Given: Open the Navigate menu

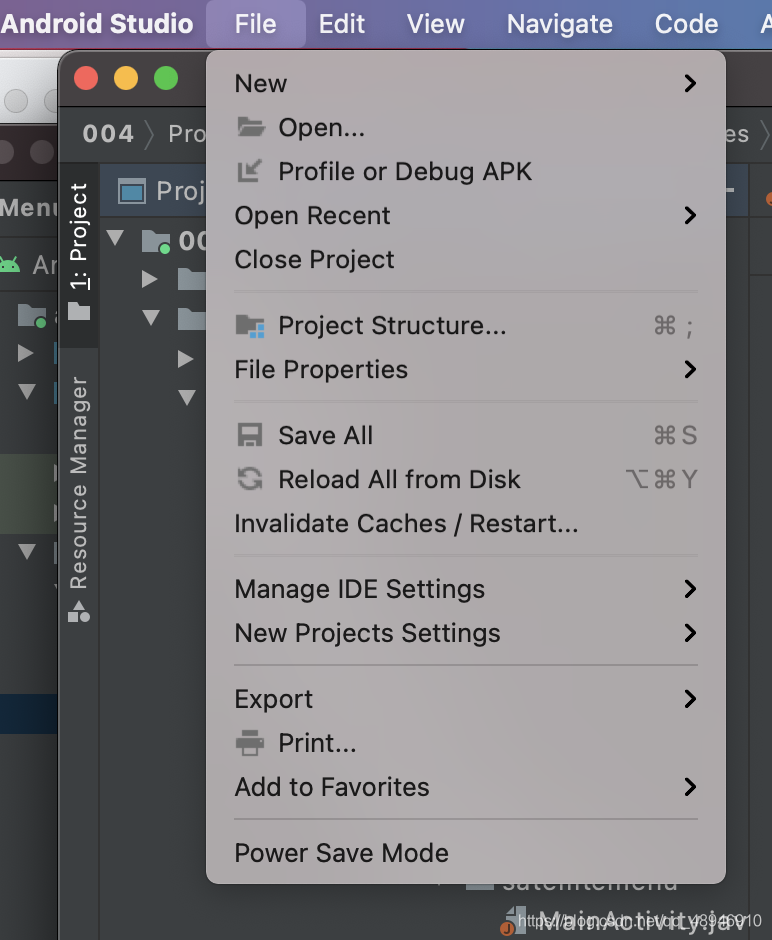Looking at the screenshot, I should tap(560, 24).
